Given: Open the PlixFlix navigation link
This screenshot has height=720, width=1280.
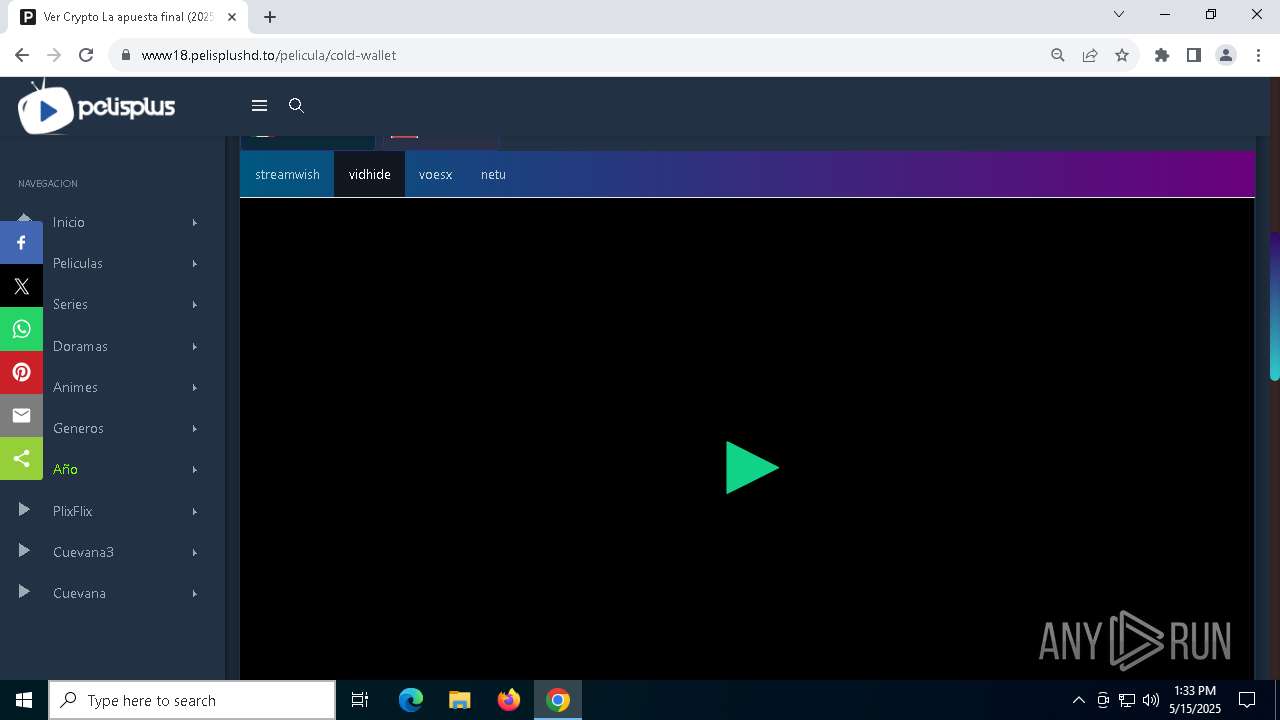Looking at the screenshot, I should tap(72, 511).
